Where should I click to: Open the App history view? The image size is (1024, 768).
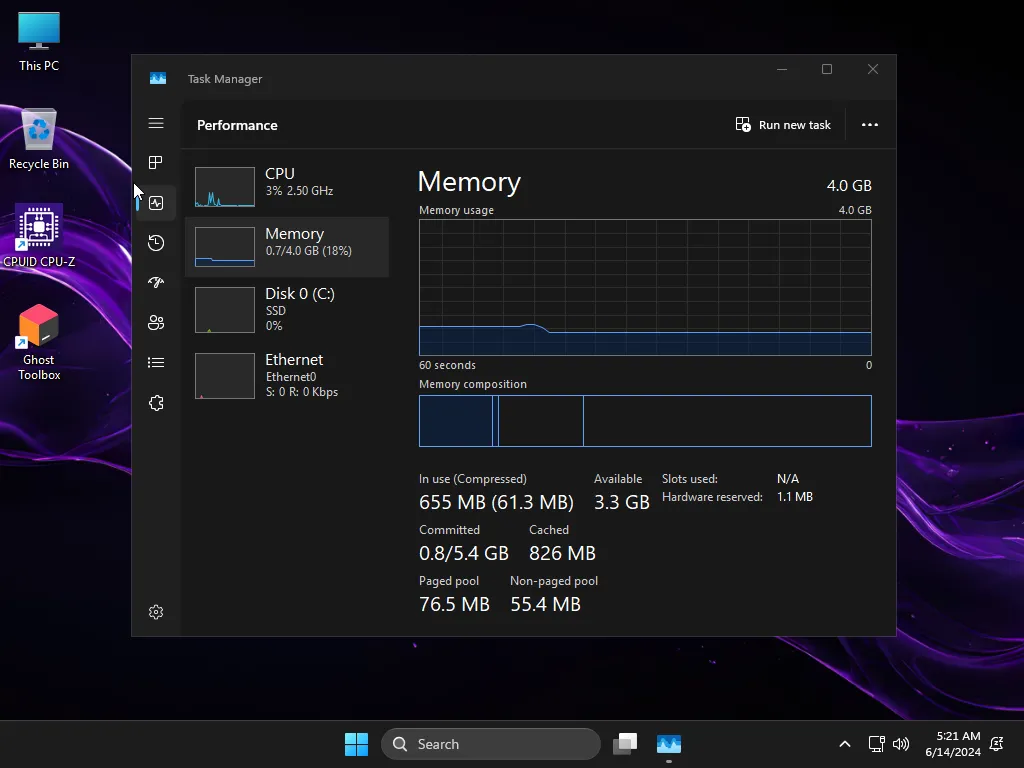coord(156,242)
